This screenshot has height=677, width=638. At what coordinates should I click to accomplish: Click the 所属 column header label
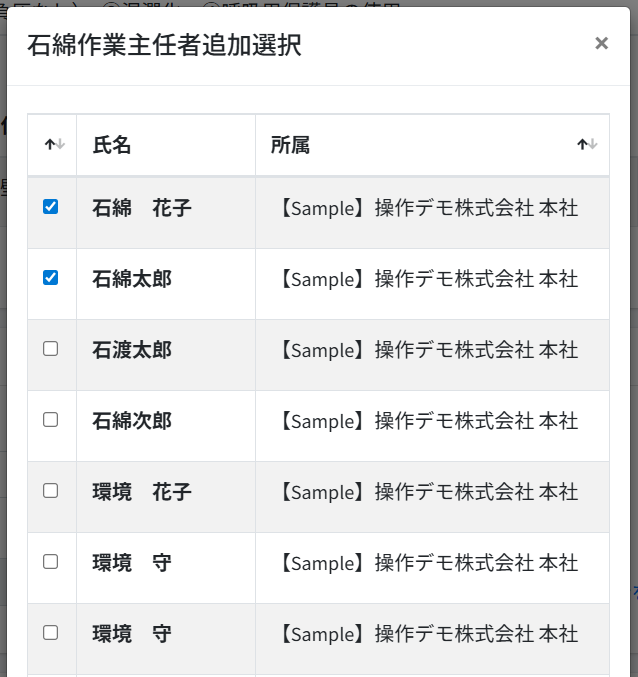(x=290, y=145)
